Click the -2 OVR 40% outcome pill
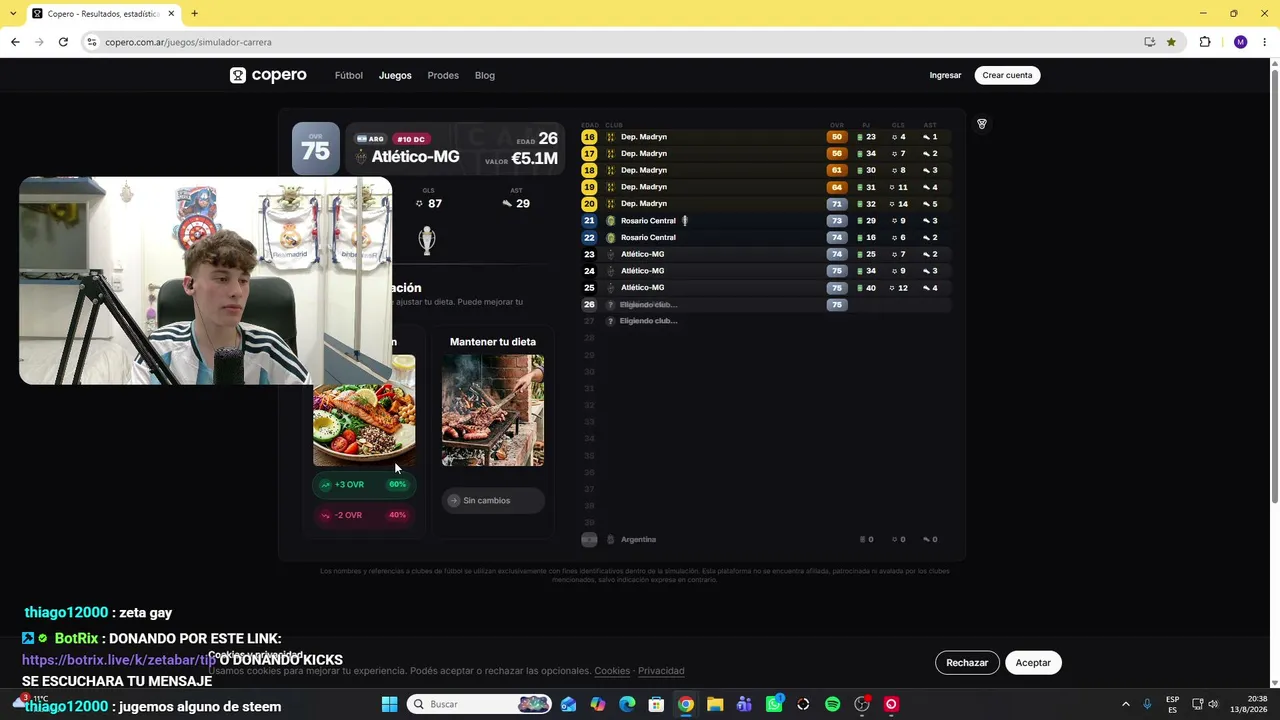This screenshot has height=720, width=1280. tap(363, 515)
